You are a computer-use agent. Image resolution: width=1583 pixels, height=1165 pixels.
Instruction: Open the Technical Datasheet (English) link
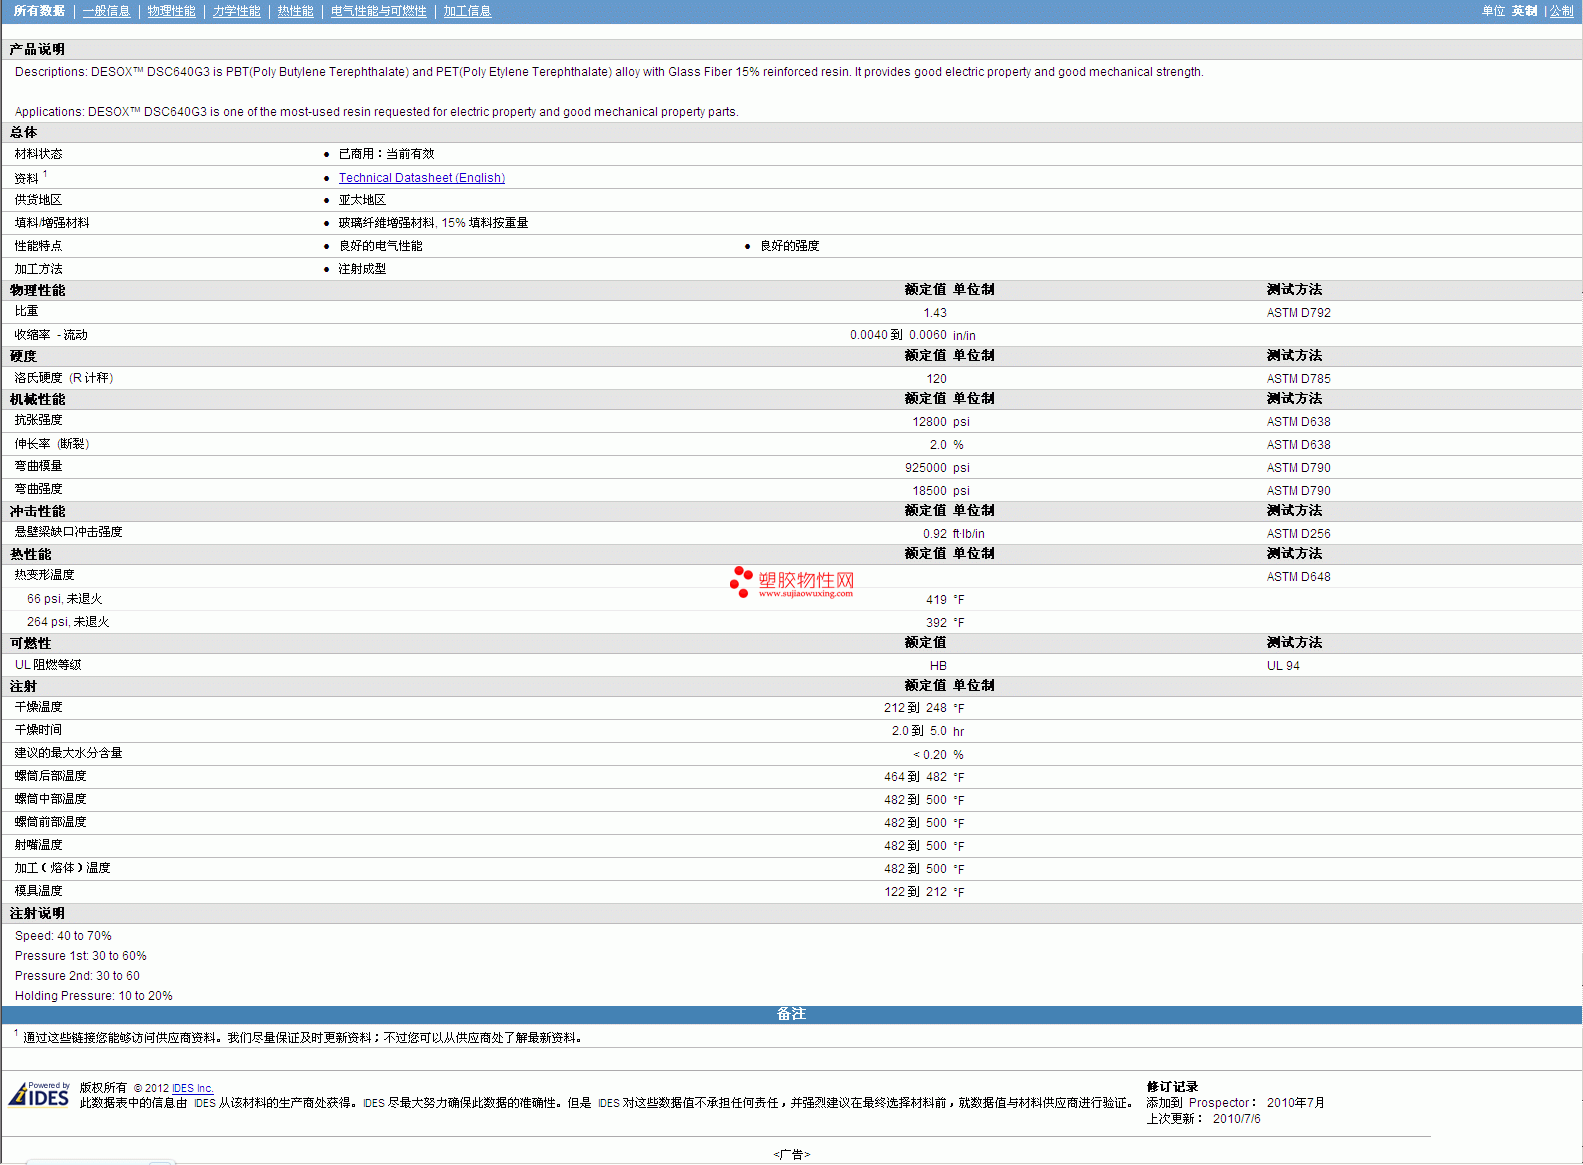tap(422, 178)
